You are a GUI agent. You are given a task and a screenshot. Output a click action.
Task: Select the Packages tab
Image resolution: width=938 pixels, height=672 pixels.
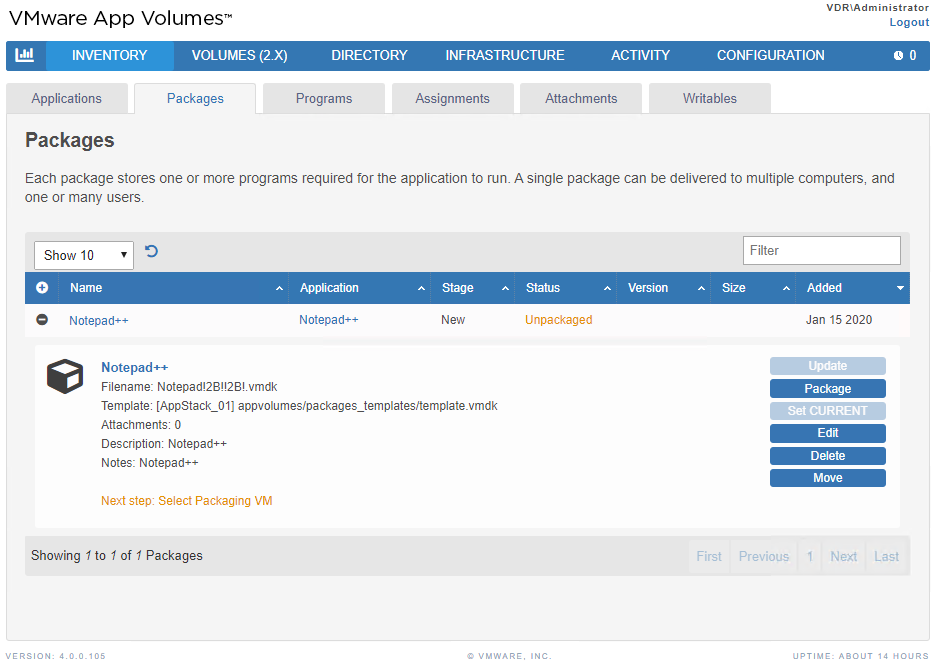point(195,99)
